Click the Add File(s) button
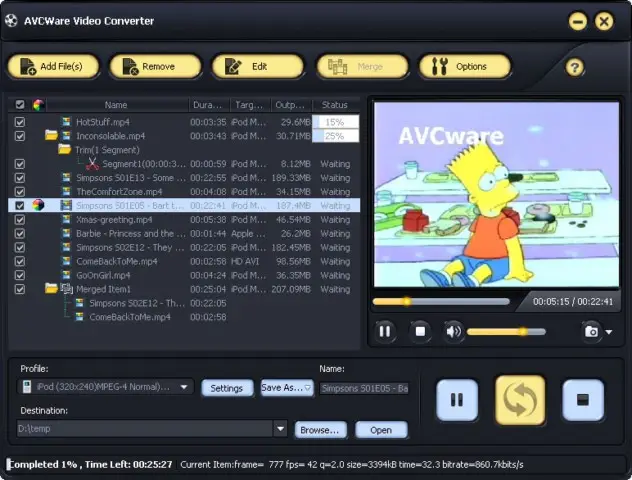632x480 pixels. point(53,66)
